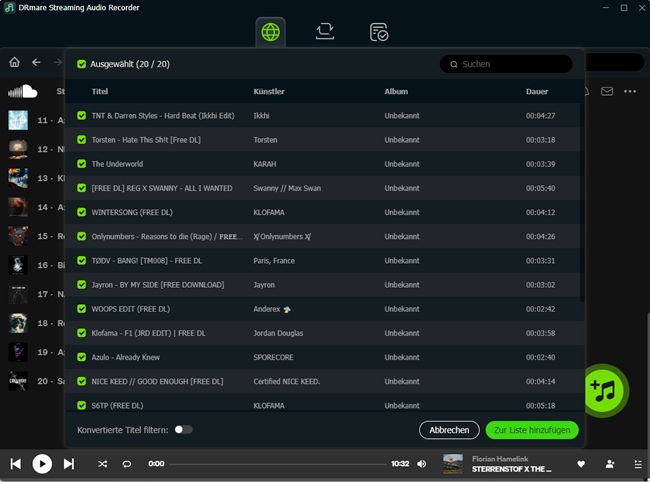The width and height of the screenshot is (650, 482).
Task: Sort by the Titel column header
Action: [99, 92]
